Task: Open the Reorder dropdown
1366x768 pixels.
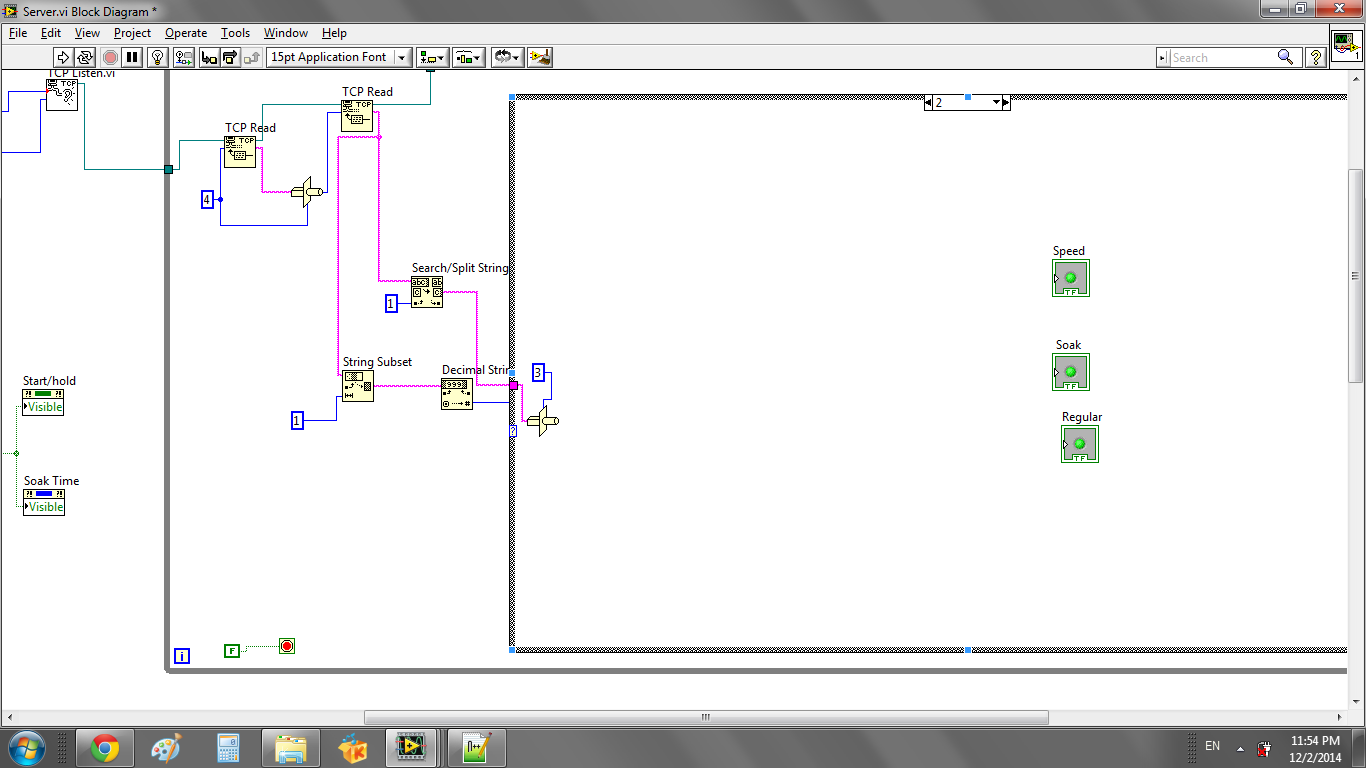Action: 508,58
